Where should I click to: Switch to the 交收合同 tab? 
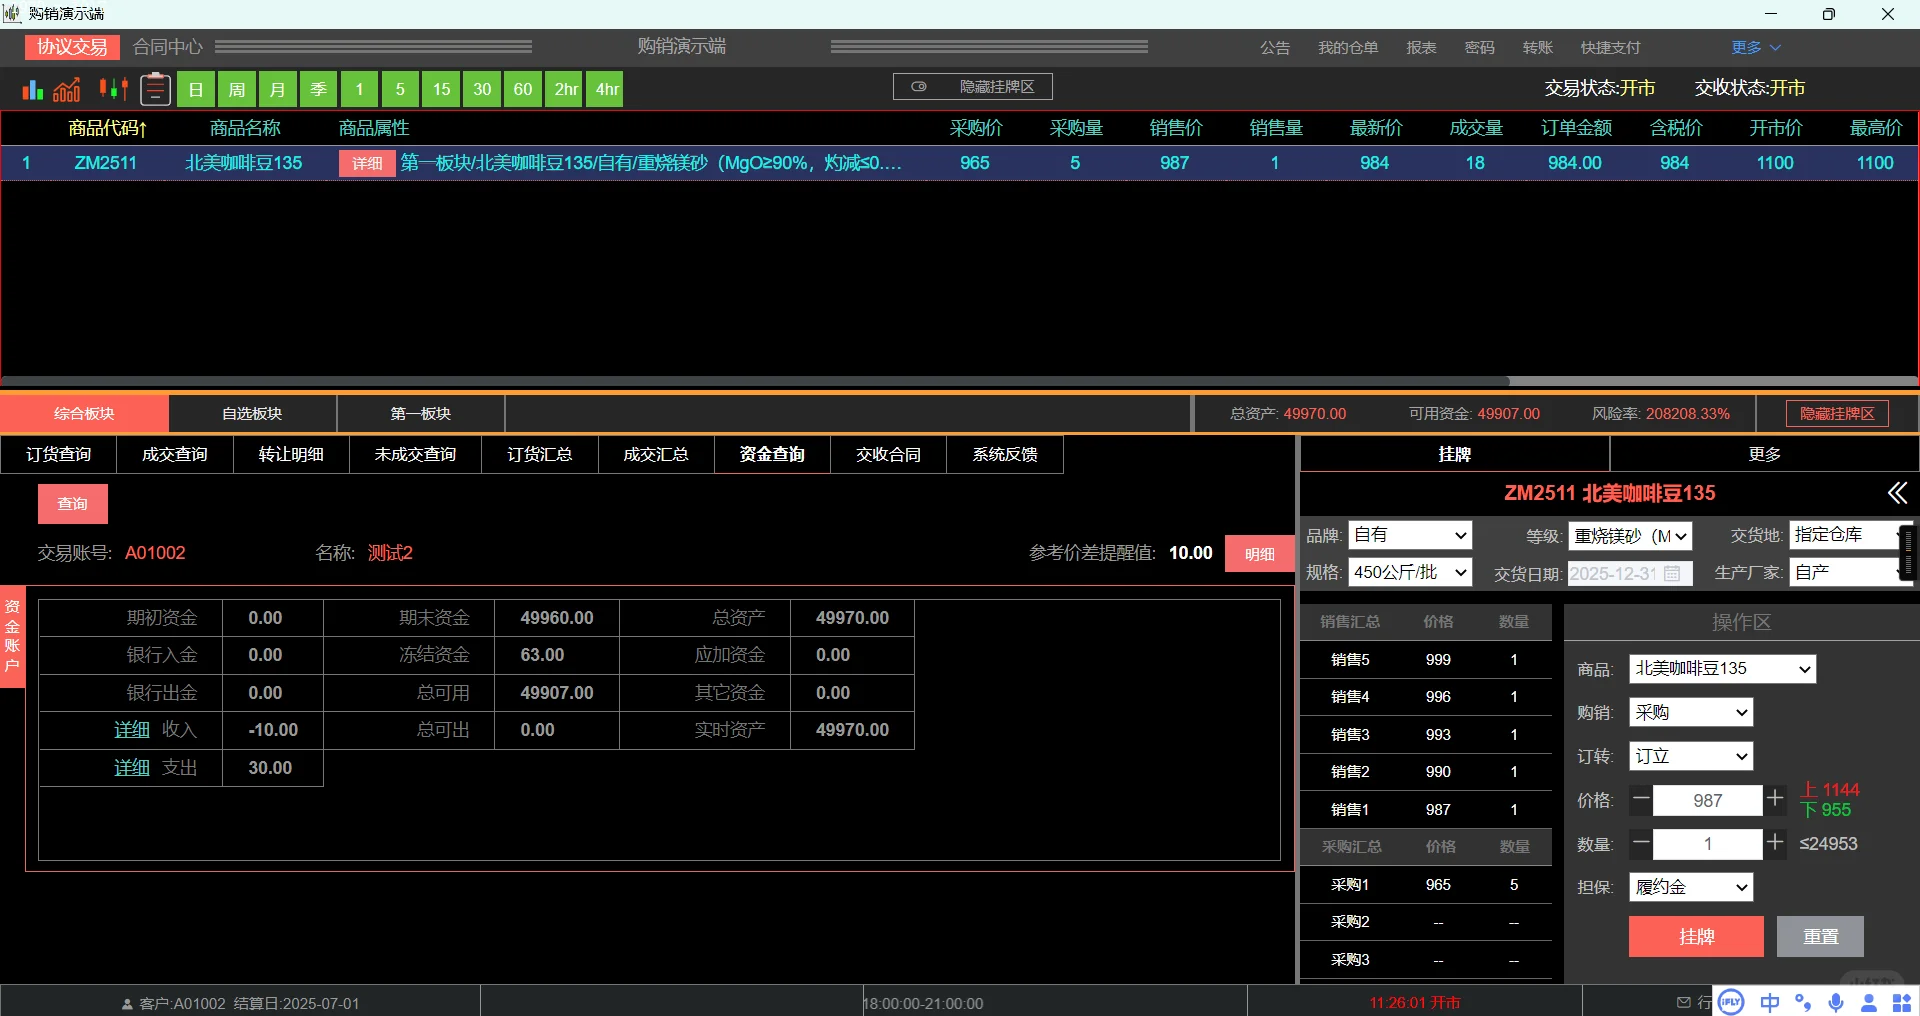[888, 454]
